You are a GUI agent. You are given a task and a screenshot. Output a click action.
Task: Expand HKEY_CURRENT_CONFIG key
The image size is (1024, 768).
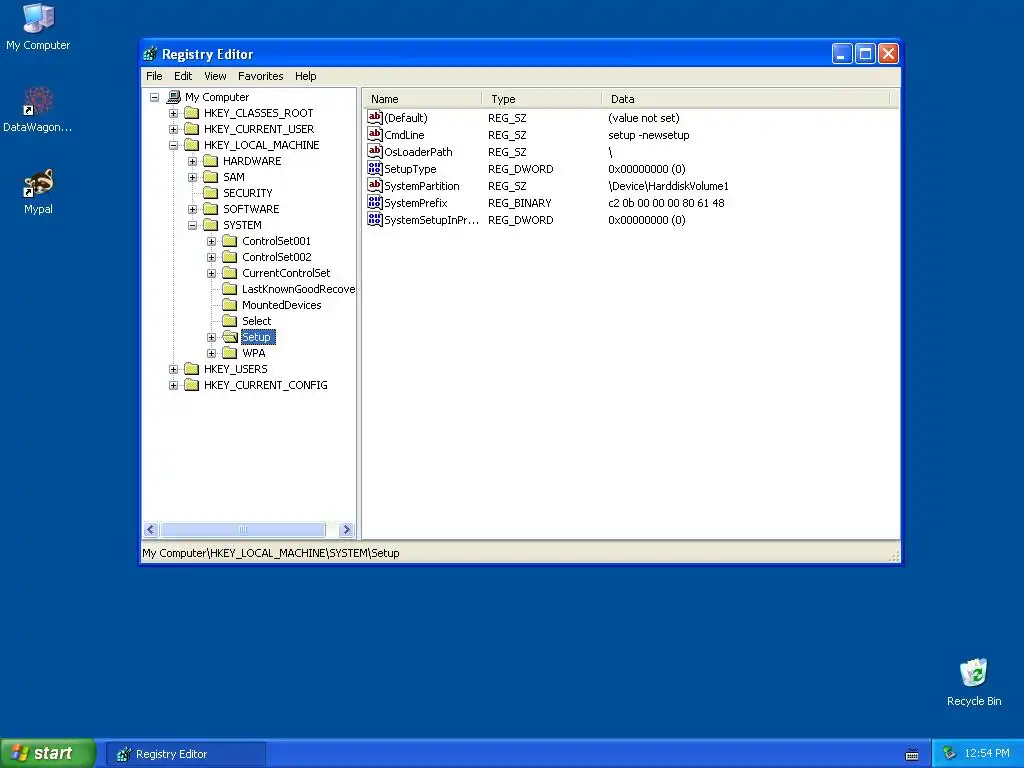pyautogui.click(x=174, y=385)
